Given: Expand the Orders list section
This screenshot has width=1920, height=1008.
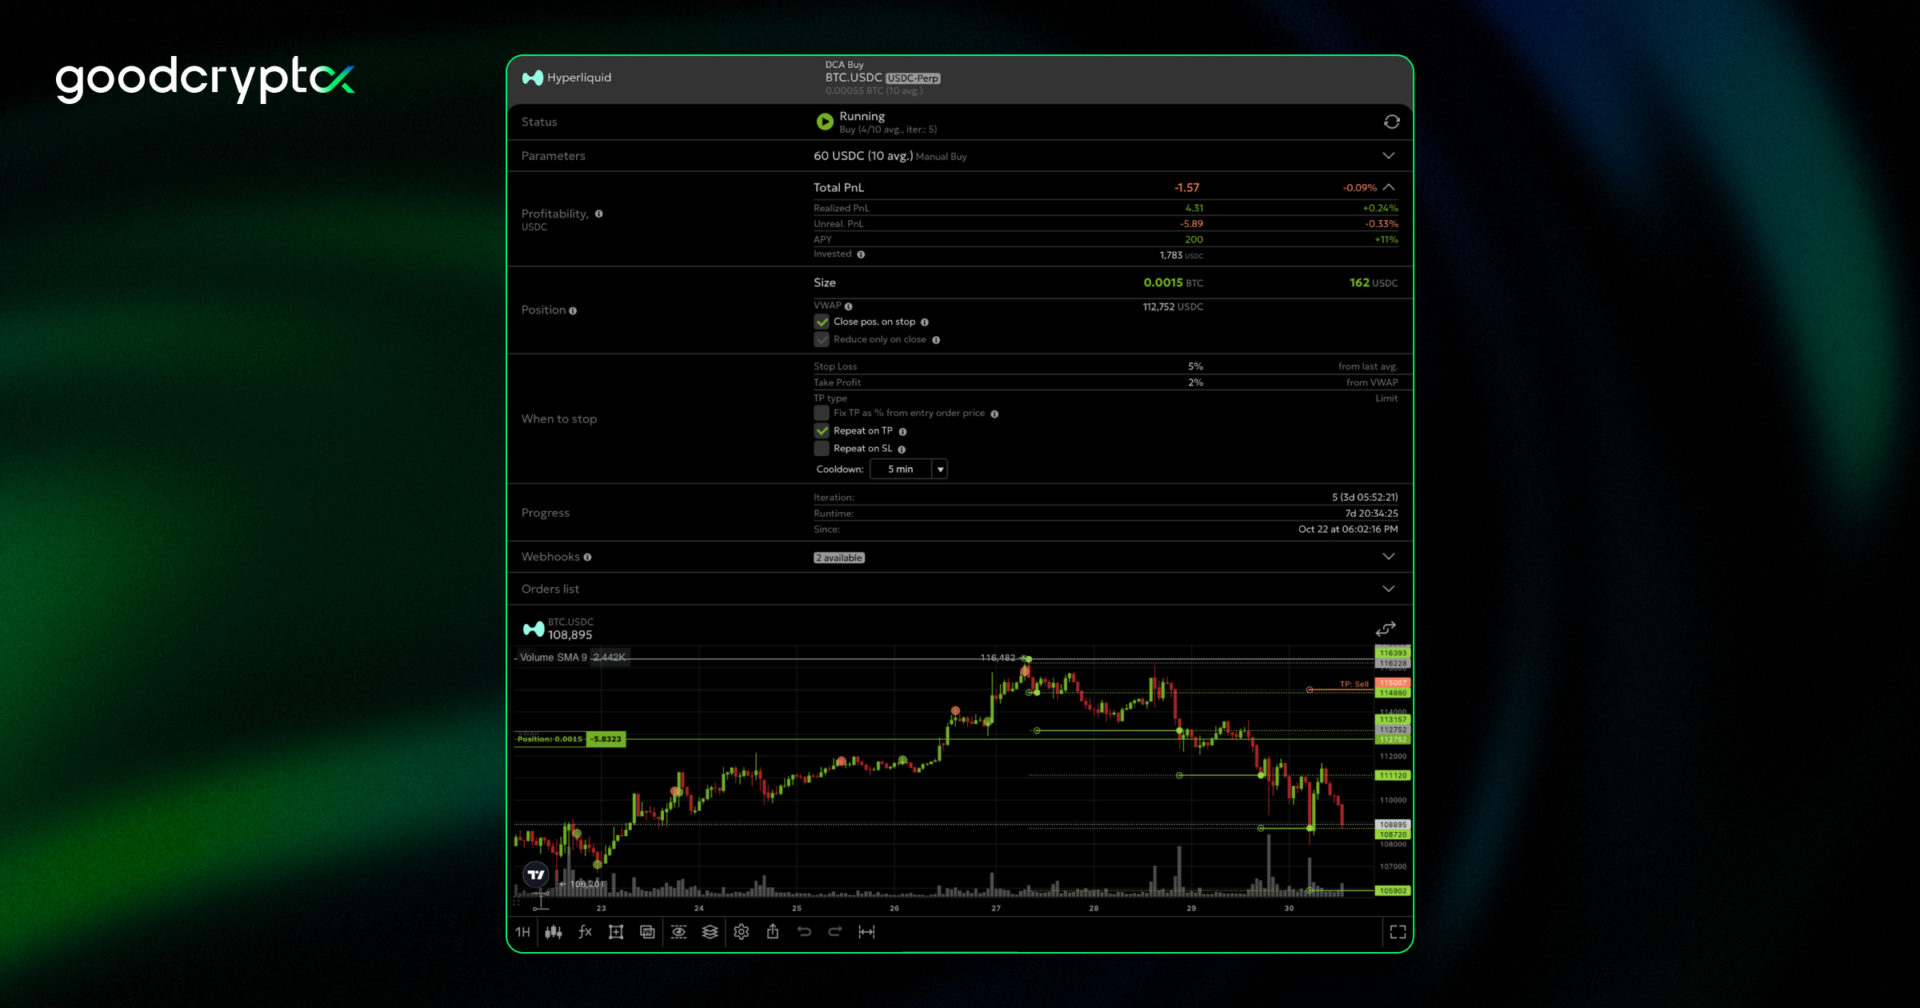Looking at the screenshot, I should [1388, 589].
